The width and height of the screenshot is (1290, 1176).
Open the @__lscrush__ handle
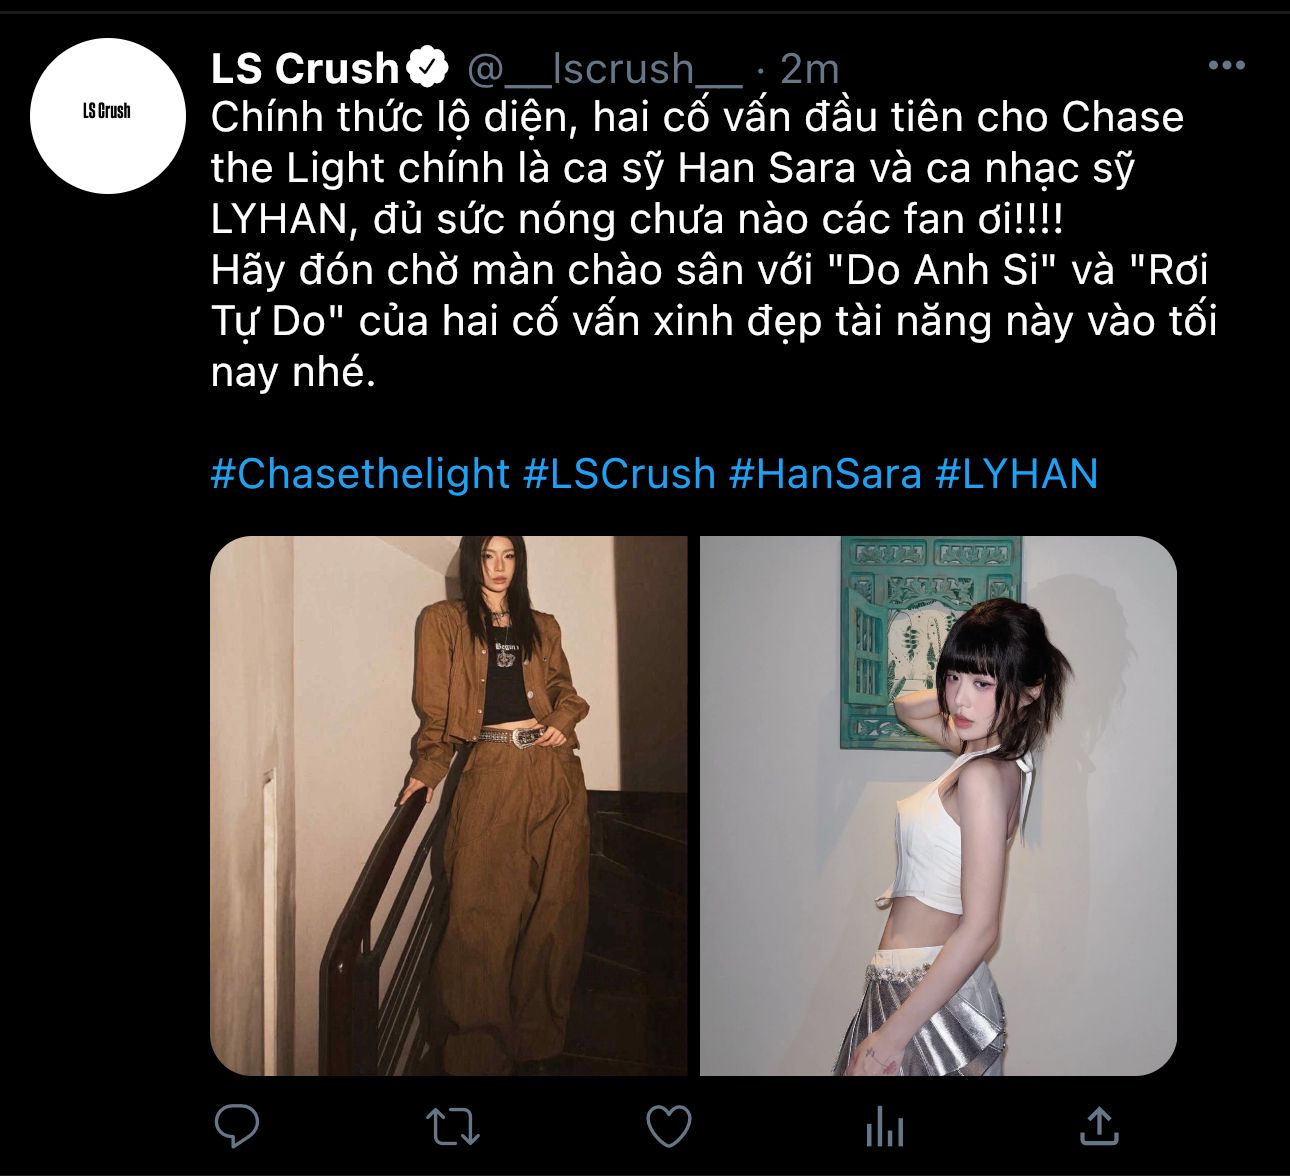(x=605, y=69)
